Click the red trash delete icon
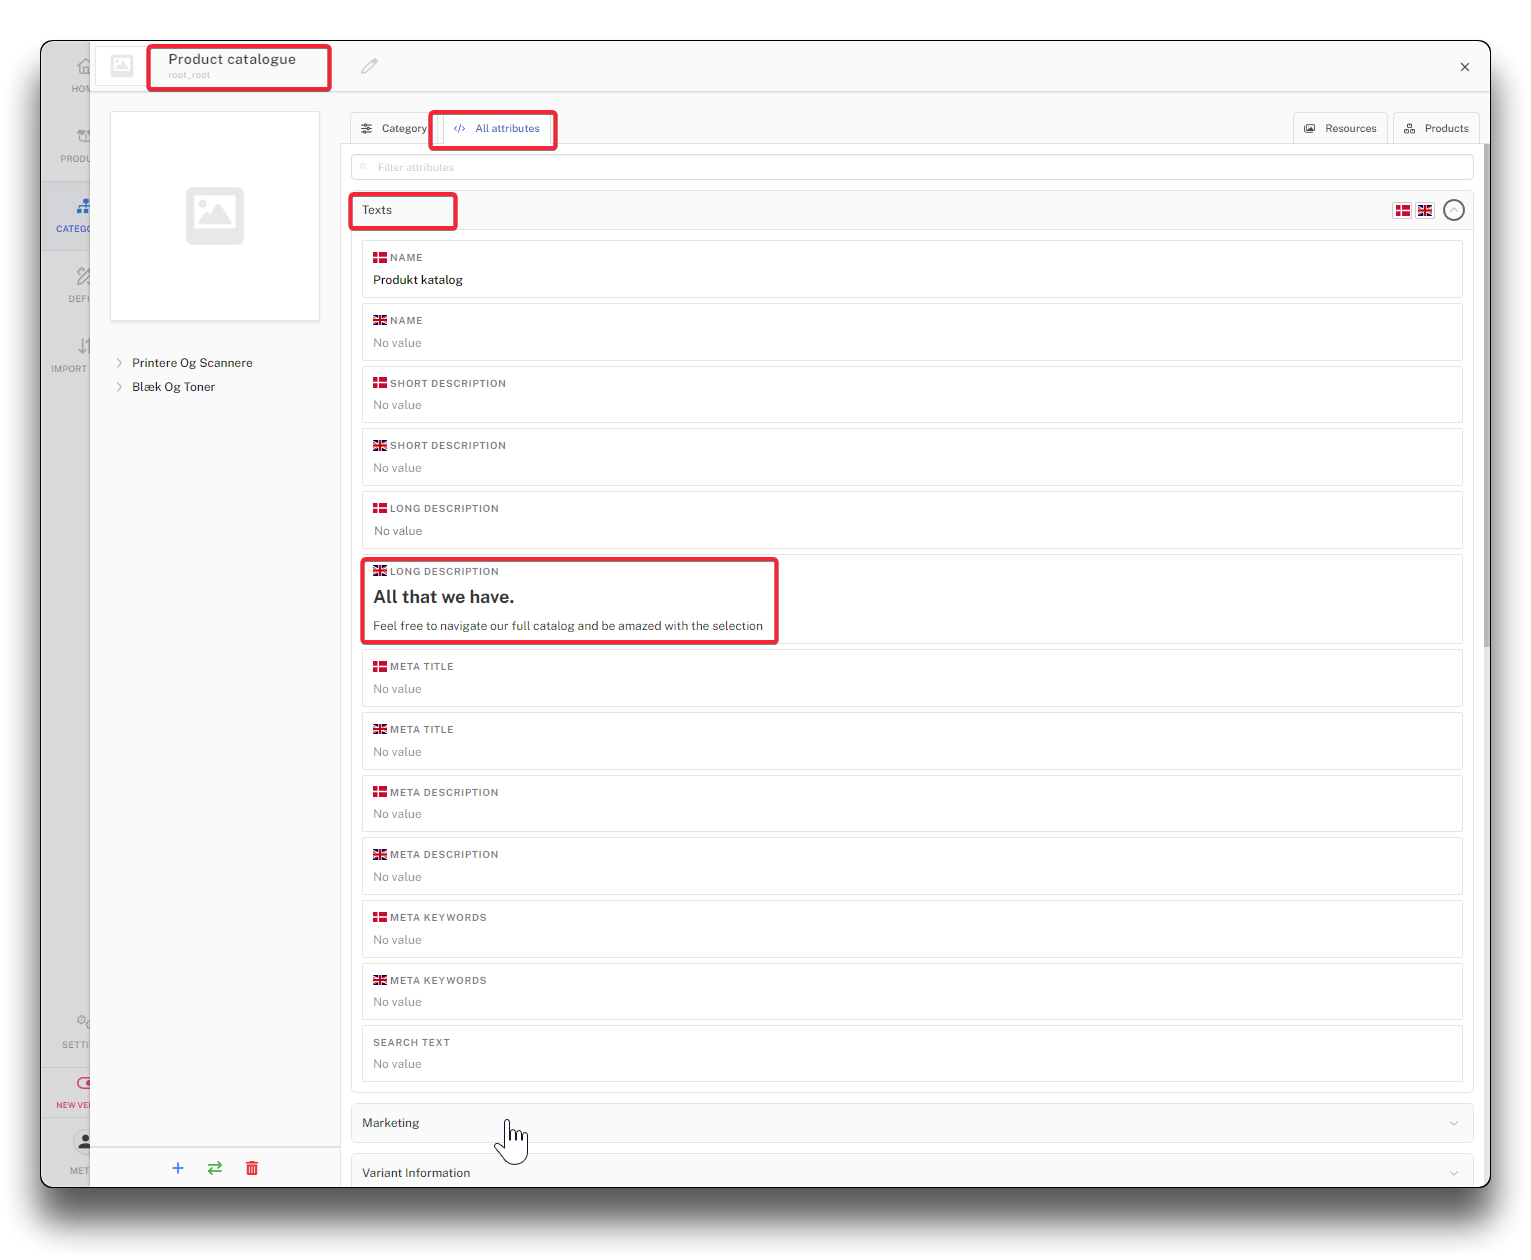The width and height of the screenshot is (1531, 1260). [252, 1168]
